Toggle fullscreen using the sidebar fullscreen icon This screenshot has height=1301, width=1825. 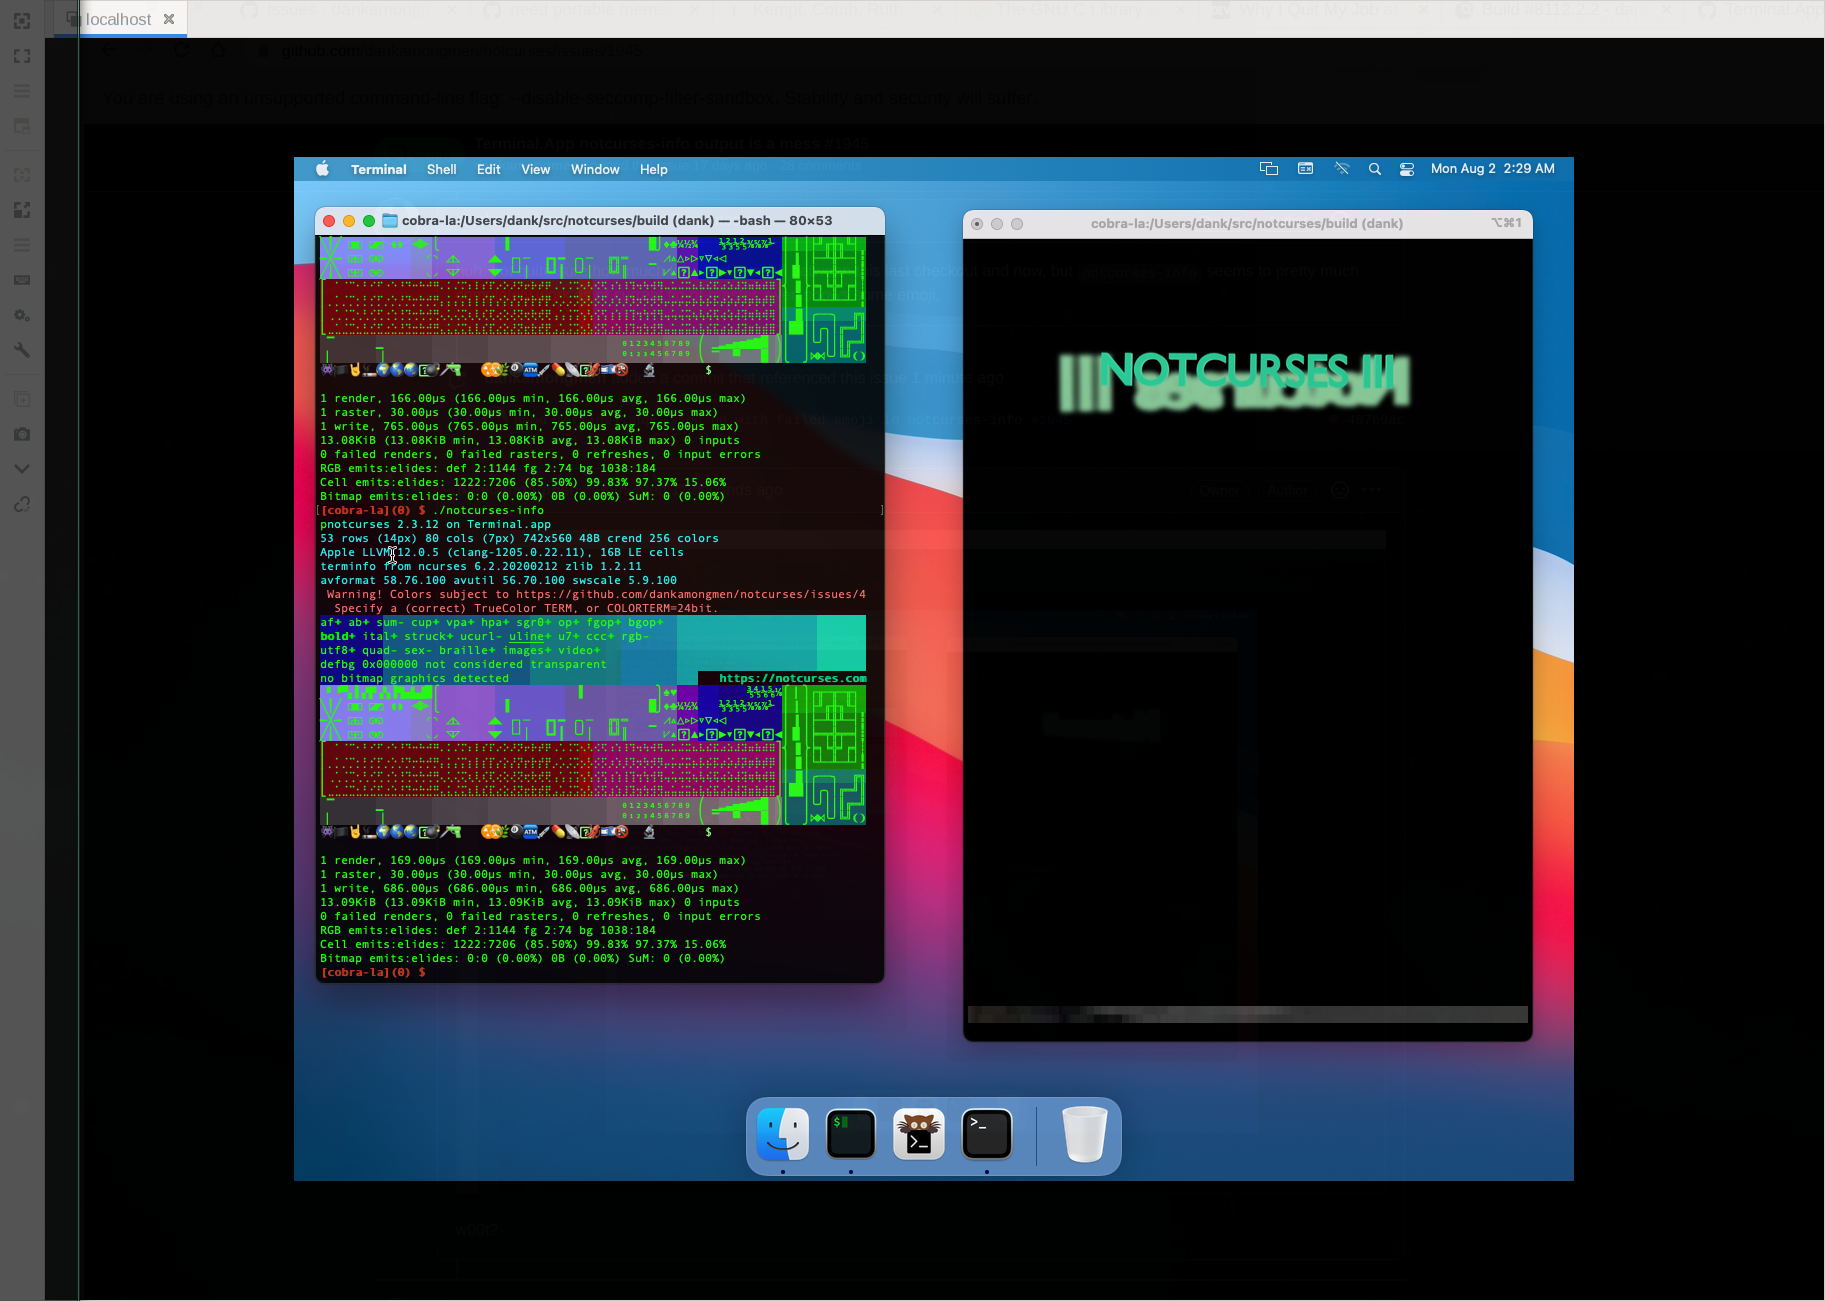22,56
